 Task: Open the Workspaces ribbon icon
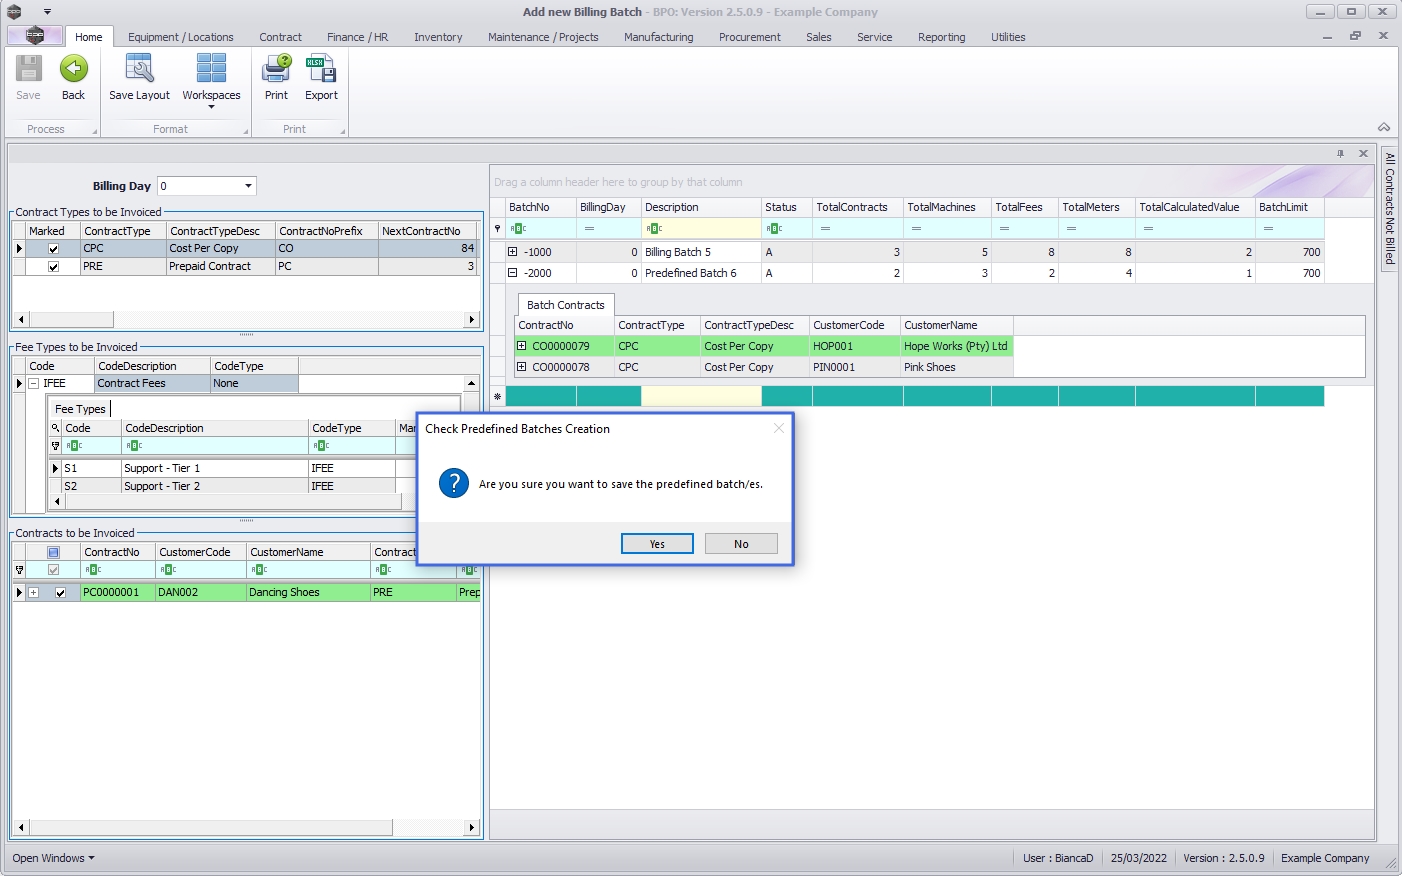pos(211,69)
